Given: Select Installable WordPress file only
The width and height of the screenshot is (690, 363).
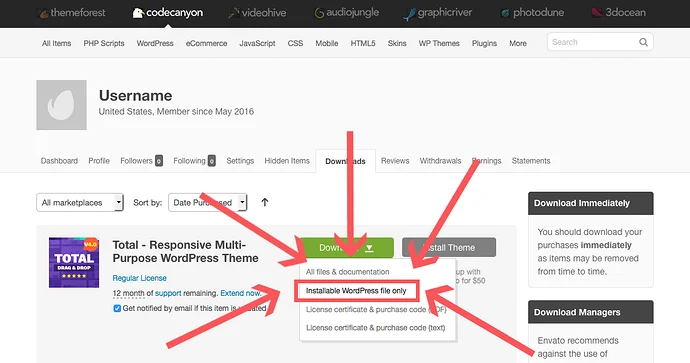Looking at the screenshot, I should pyautogui.click(x=356, y=291).
